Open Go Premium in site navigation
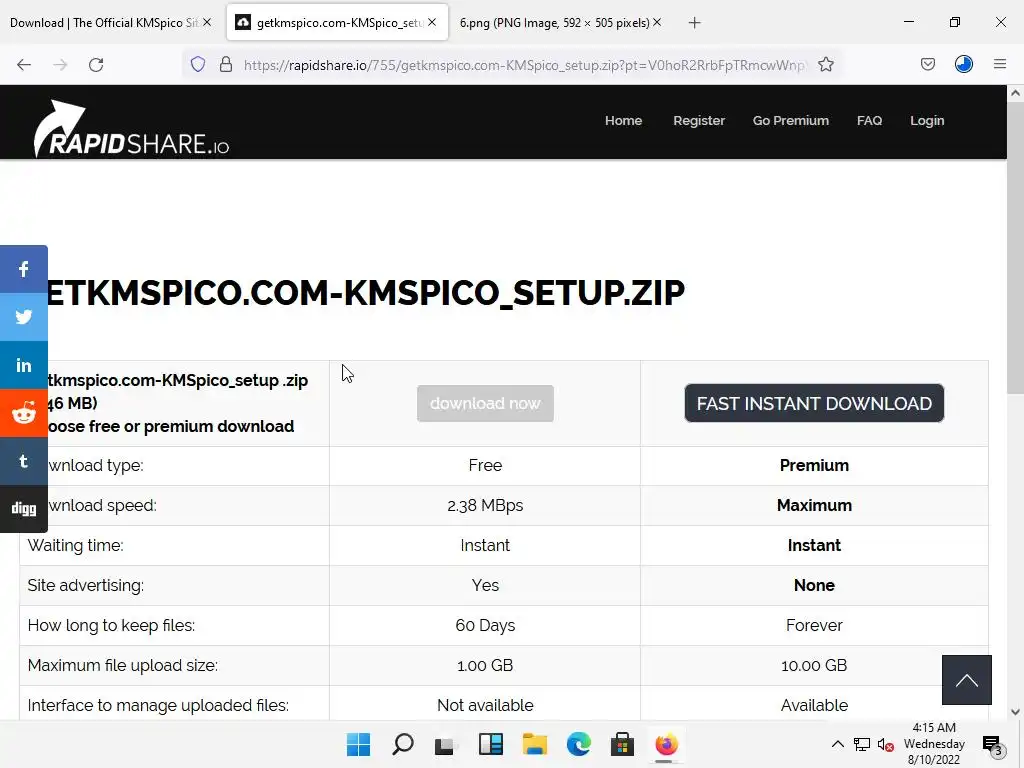Viewport: 1024px width, 768px height. pyautogui.click(x=790, y=120)
